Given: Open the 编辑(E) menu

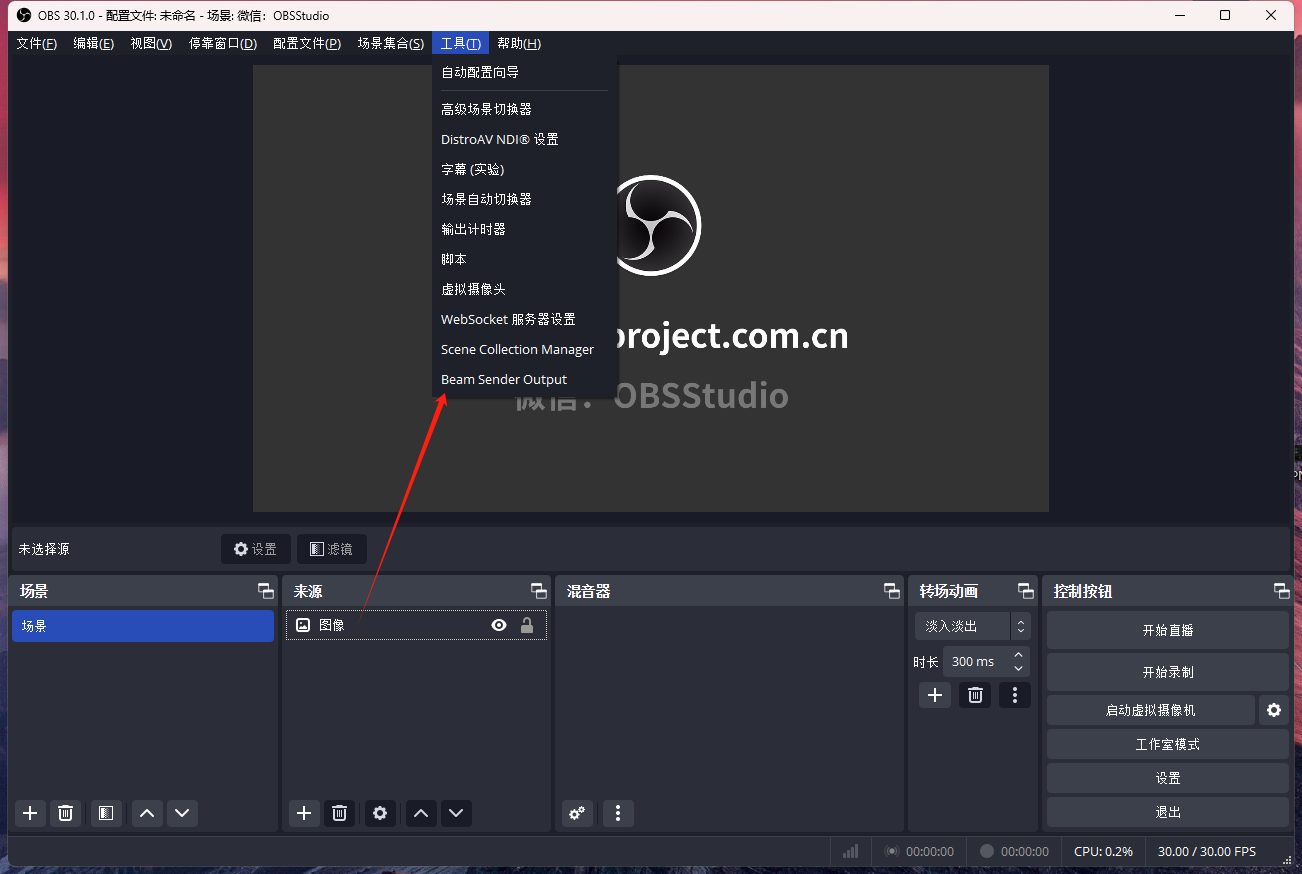Looking at the screenshot, I should [x=93, y=43].
